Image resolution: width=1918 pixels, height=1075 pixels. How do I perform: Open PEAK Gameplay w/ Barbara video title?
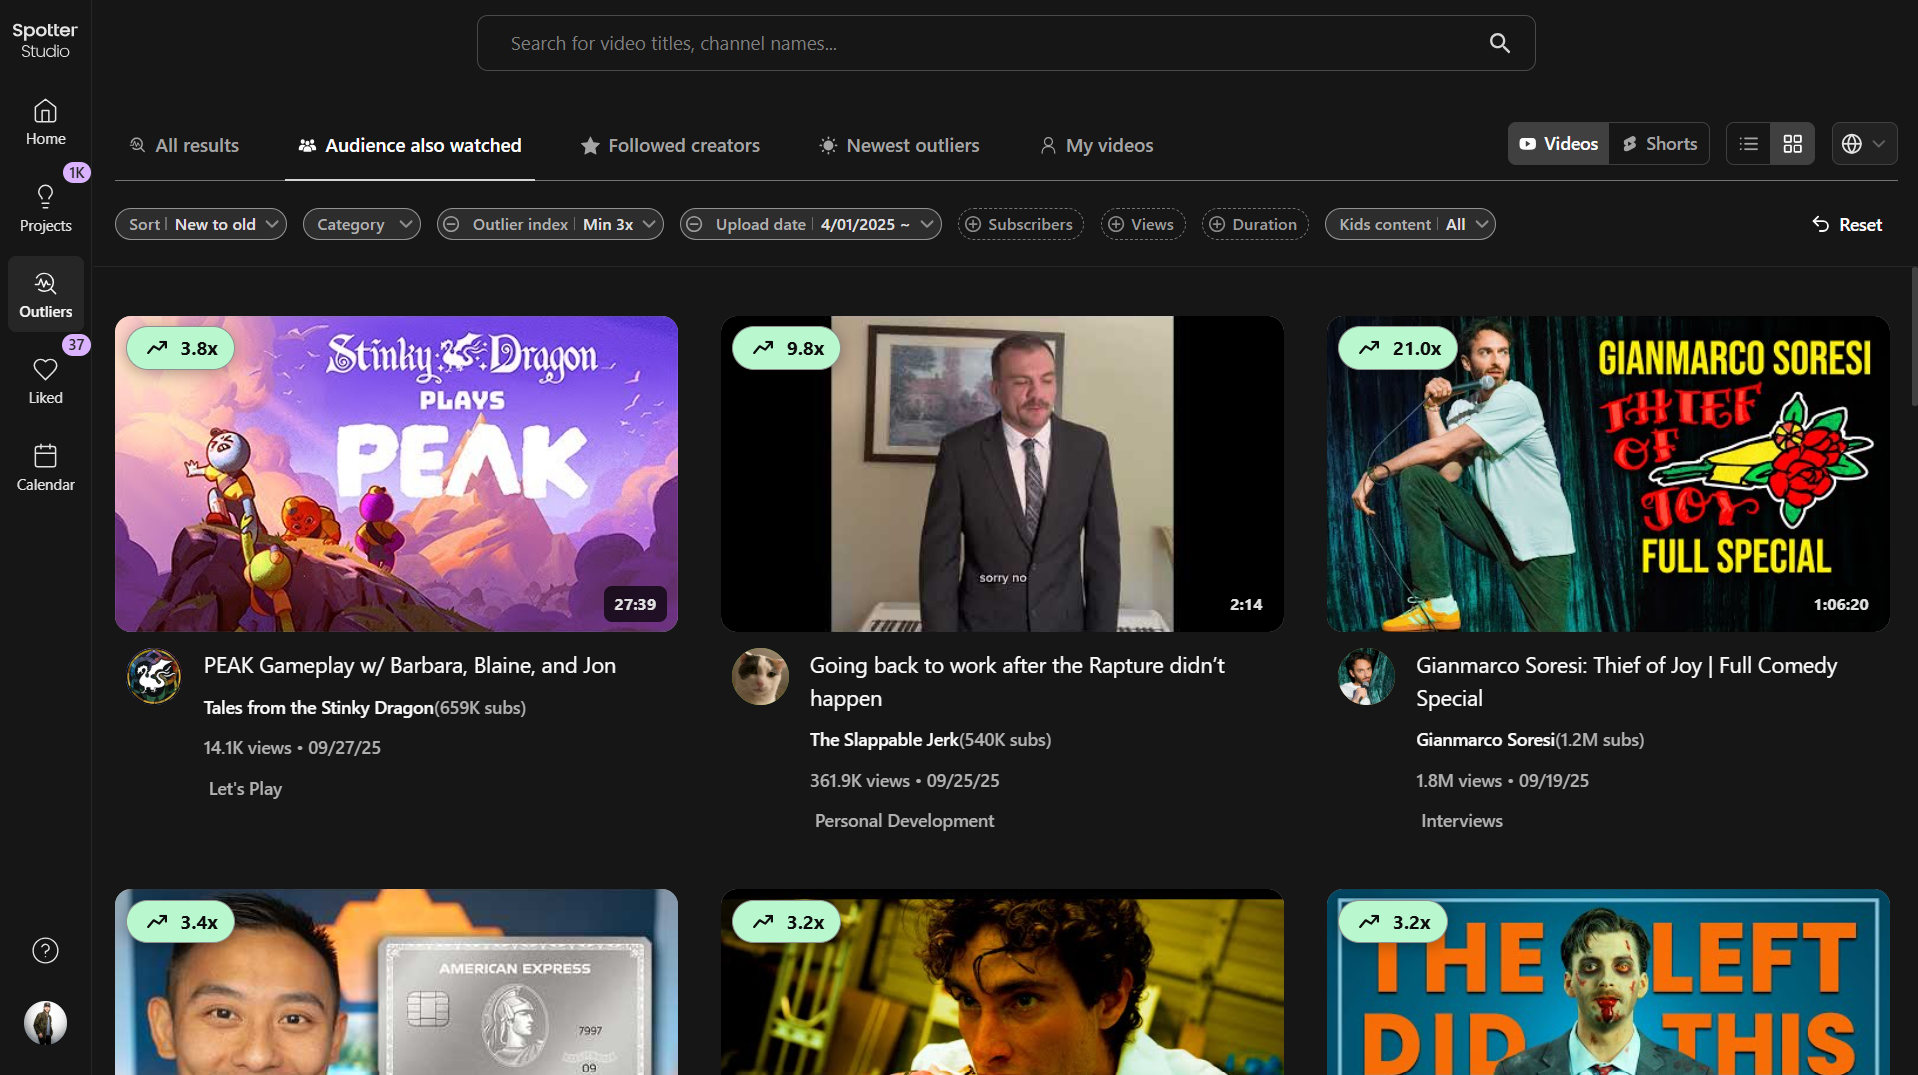[410, 665]
